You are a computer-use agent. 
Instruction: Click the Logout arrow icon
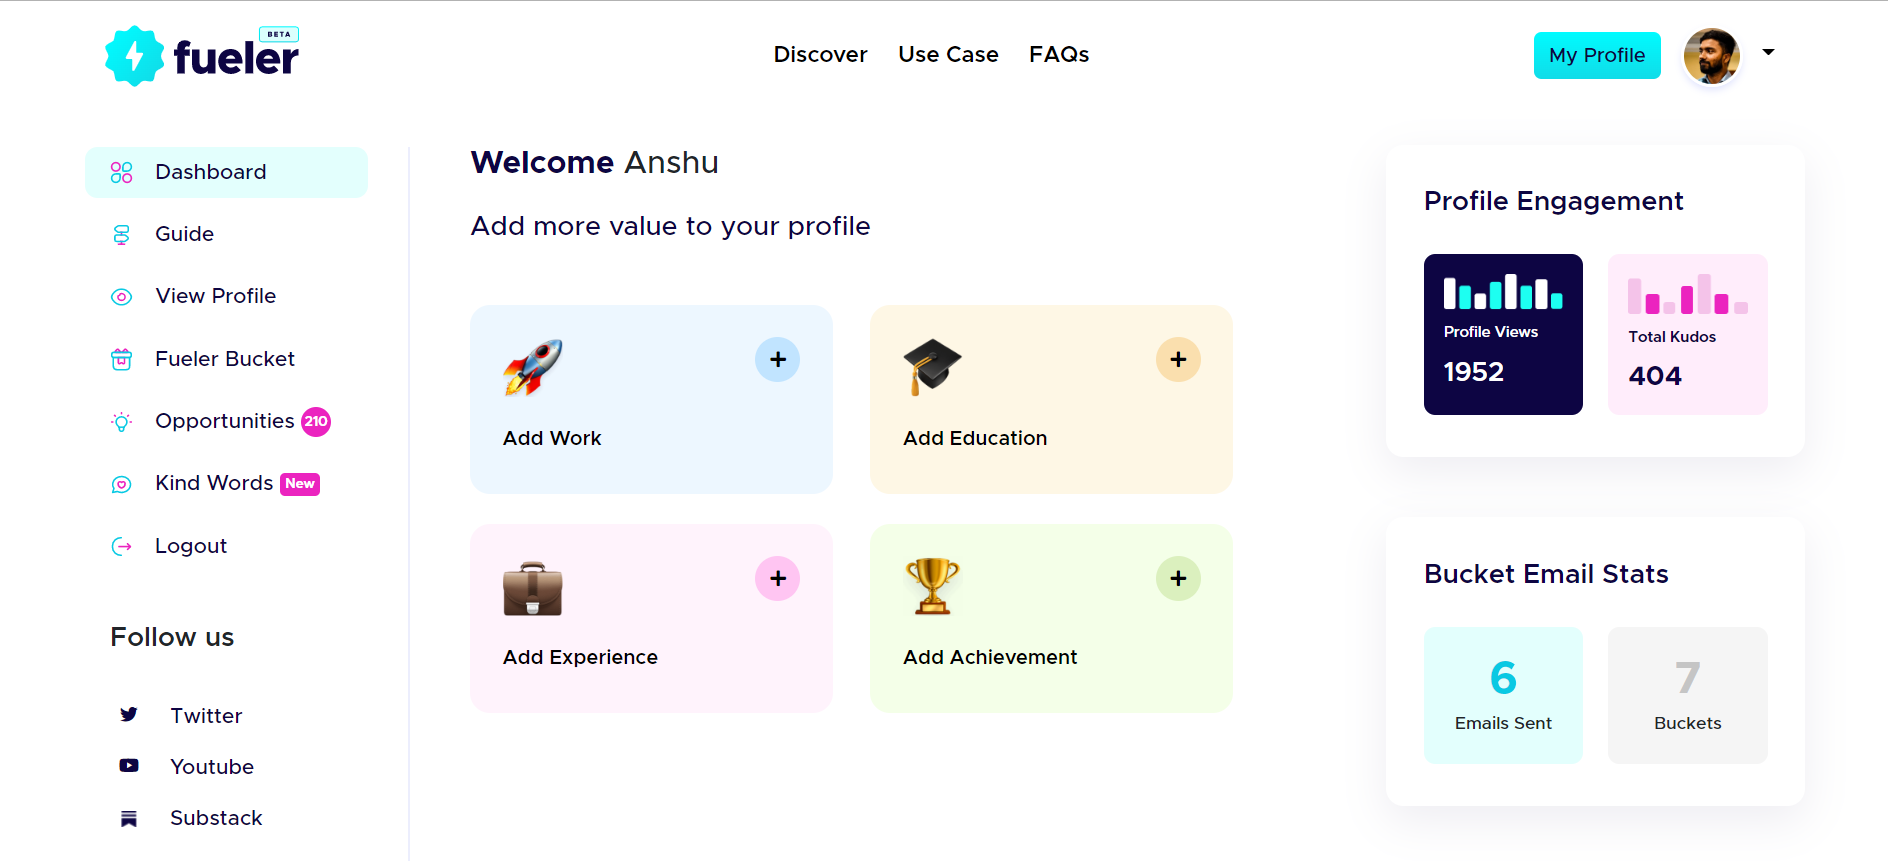pos(122,546)
